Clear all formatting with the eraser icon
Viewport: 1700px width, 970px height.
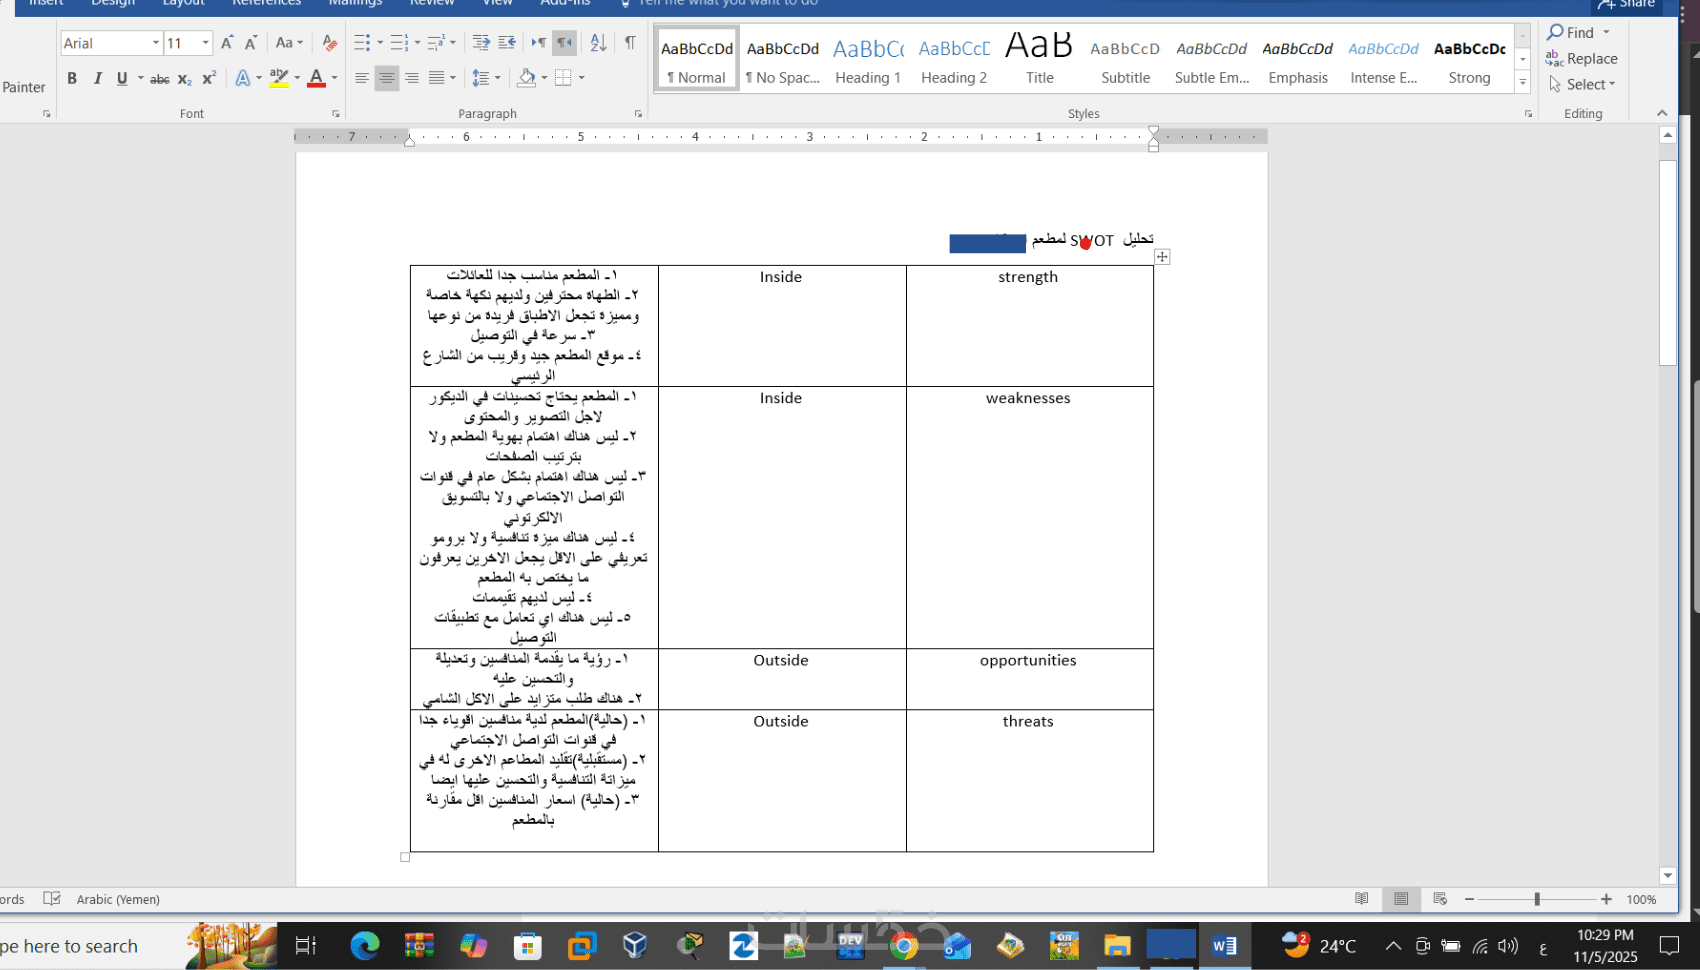[x=329, y=43]
